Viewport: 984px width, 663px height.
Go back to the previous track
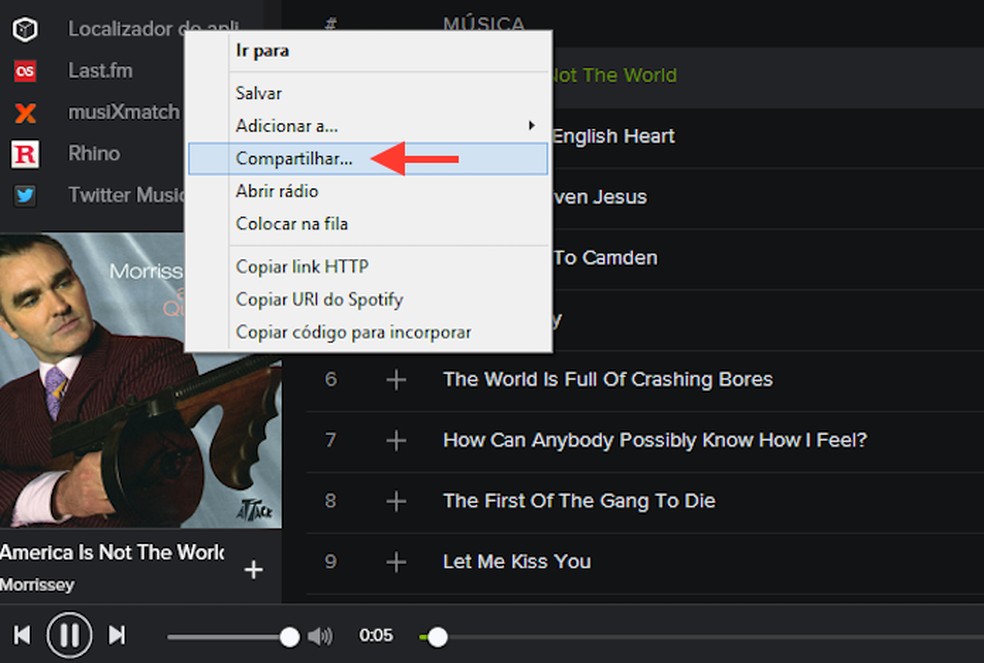pos(21,634)
